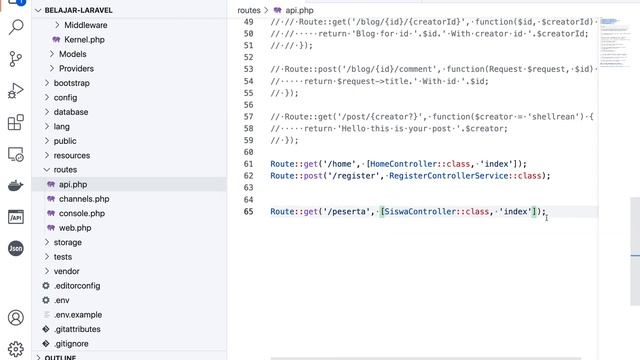The image size is (640, 360).
Task: Collapse the routes folder
Action: tap(47, 170)
